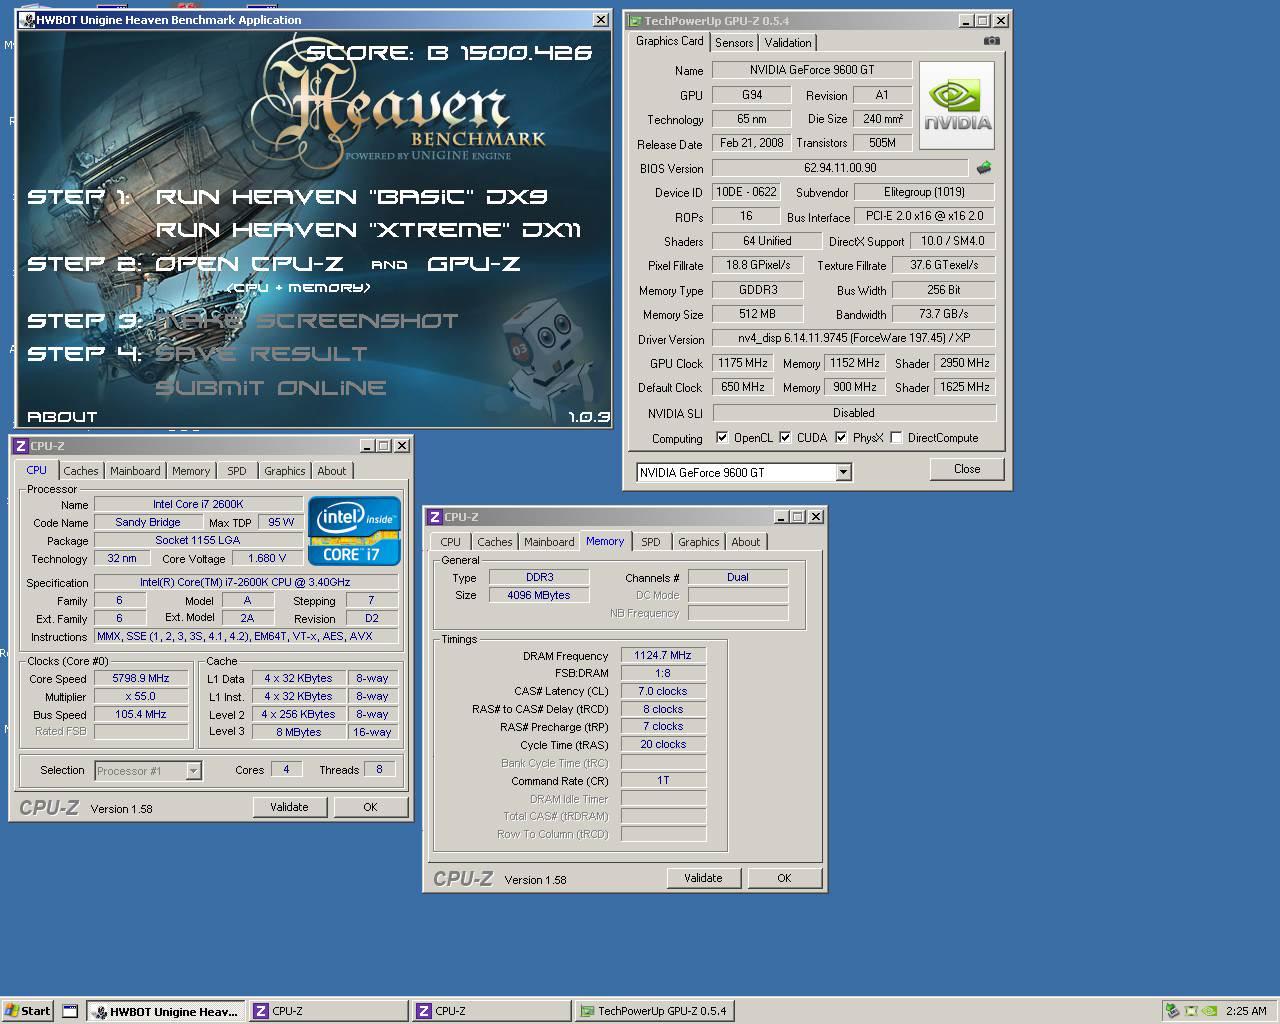Image resolution: width=1280 pixels, height=1024 pixels.
Task: Click GPU Clock value 1175 MHz
Action: [x=742, y=363]
